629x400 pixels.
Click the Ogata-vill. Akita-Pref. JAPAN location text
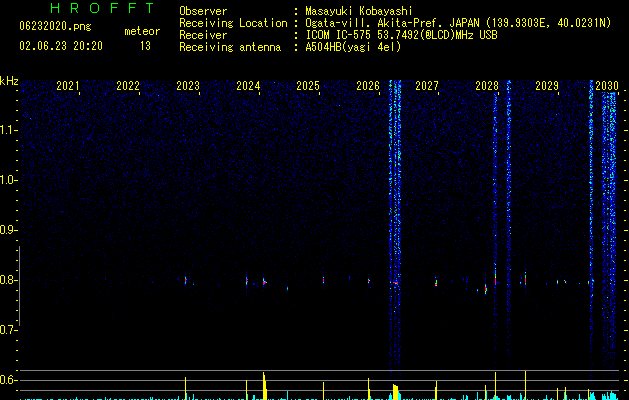point(458,23)
